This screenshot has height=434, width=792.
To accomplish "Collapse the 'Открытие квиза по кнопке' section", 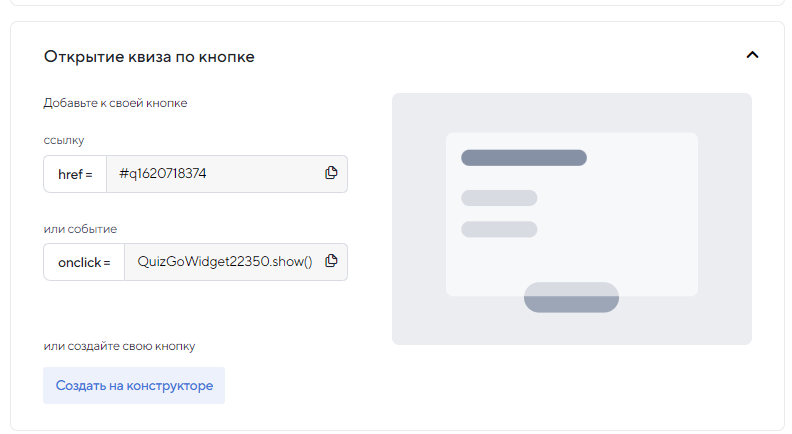I will click(x=752, y=56).
